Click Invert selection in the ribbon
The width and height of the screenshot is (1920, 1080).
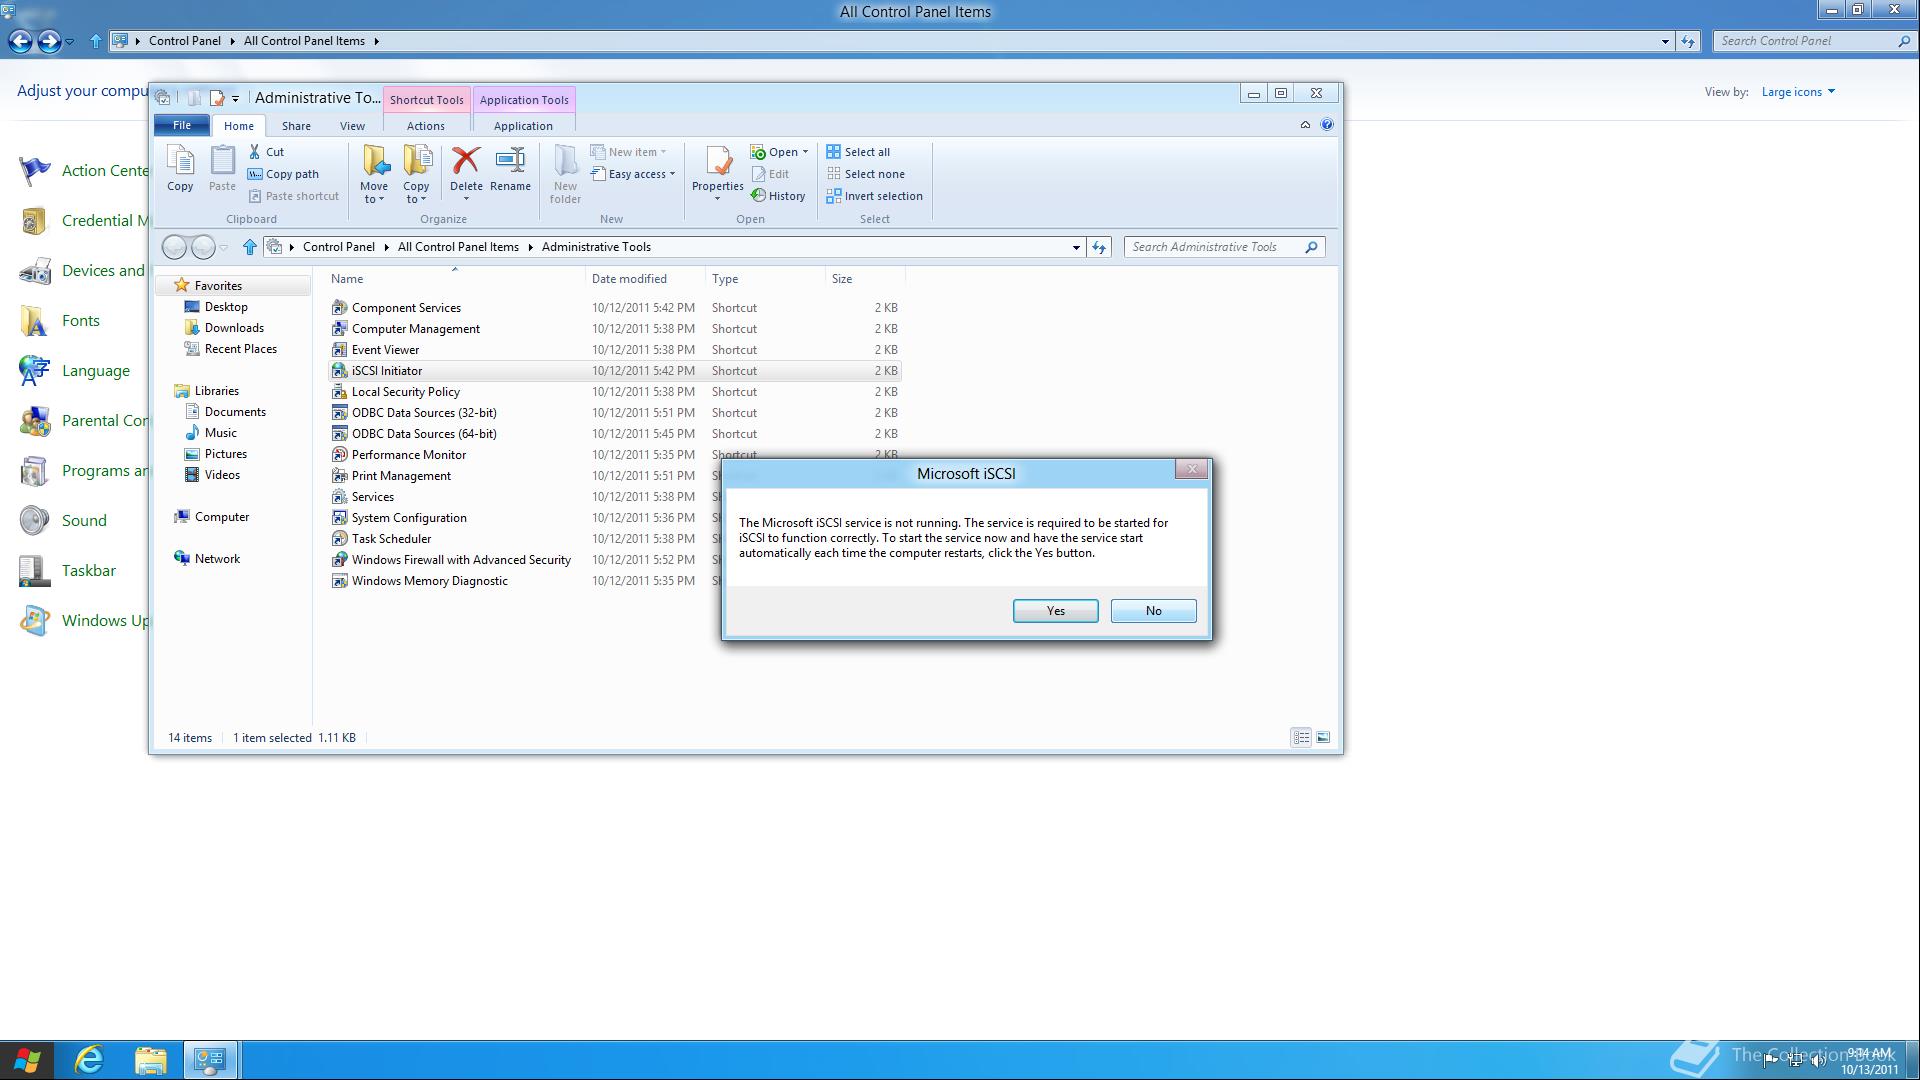click(874, 196)
